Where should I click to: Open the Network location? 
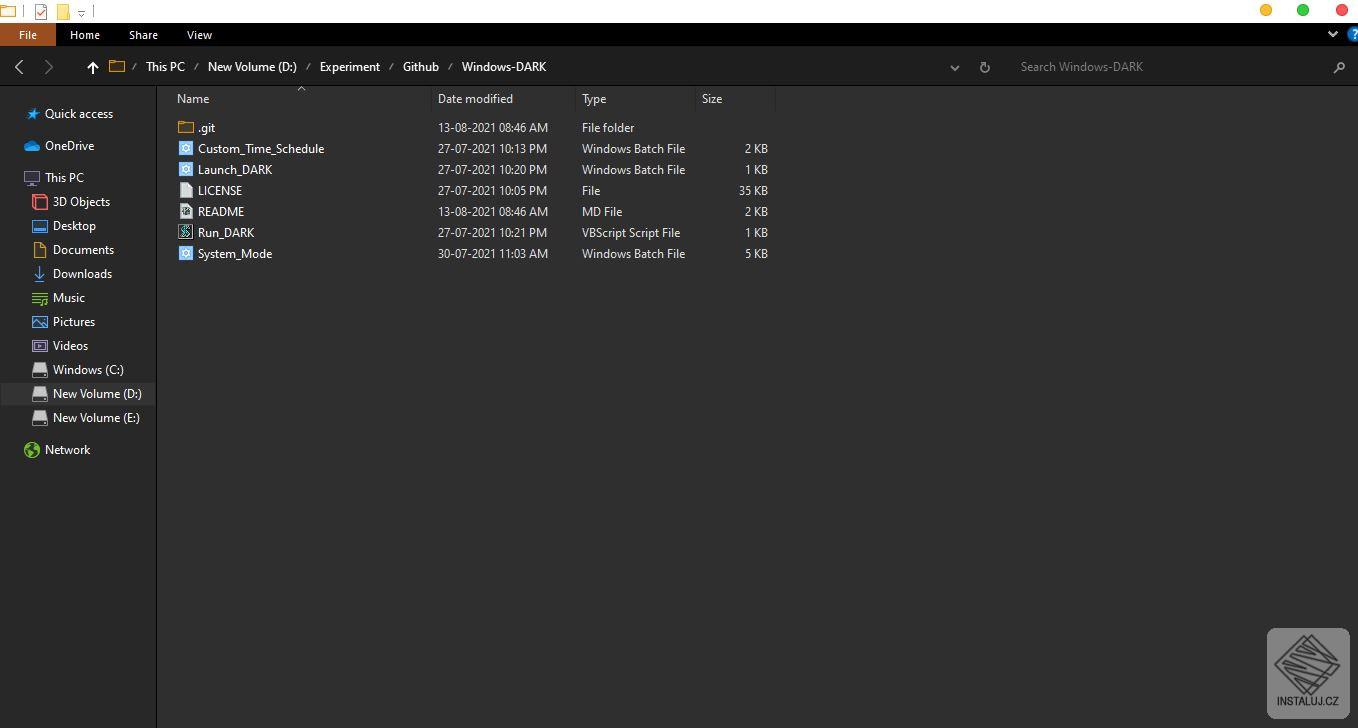[67, 449]
